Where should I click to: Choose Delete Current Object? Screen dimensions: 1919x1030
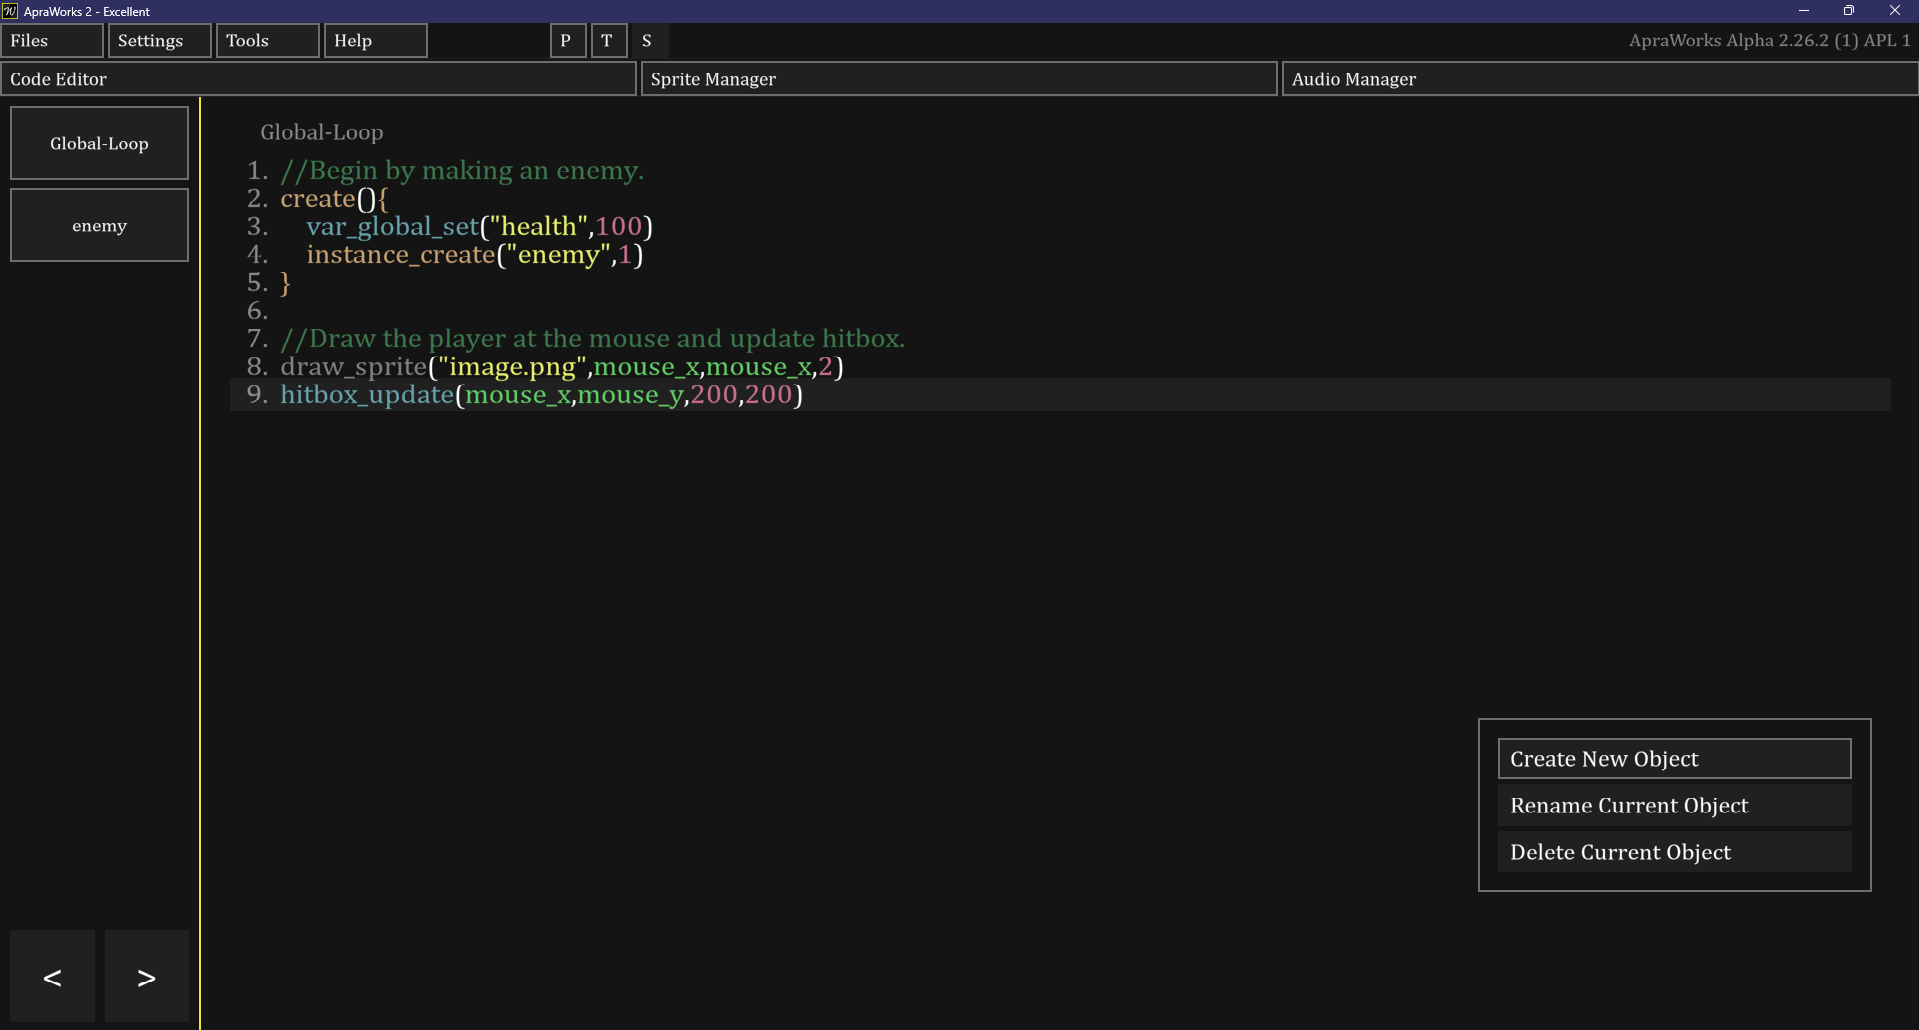coord(1674,852)
